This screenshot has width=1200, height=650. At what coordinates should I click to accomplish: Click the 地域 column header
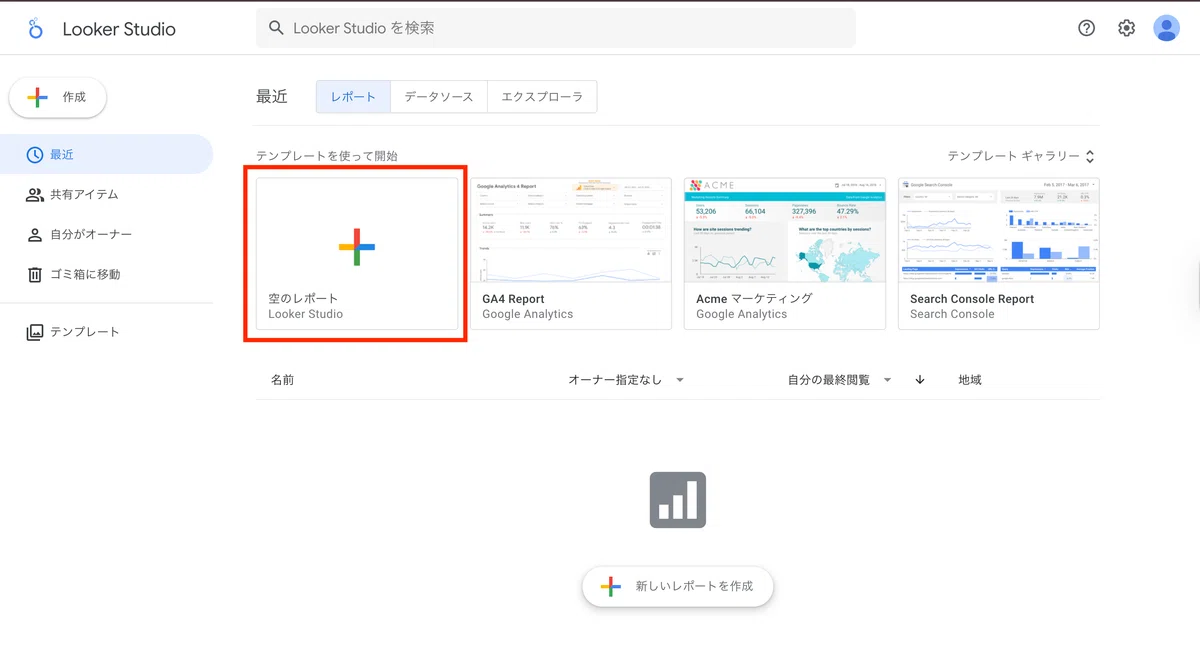coord(970,380)
